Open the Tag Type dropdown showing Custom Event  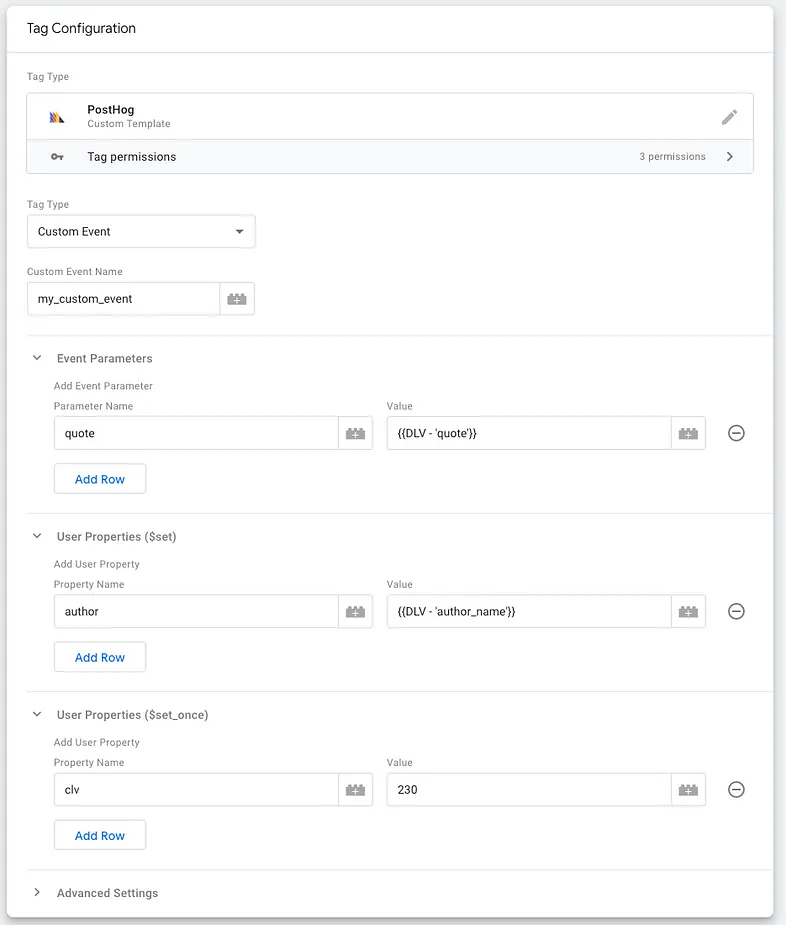click(141, 231)
